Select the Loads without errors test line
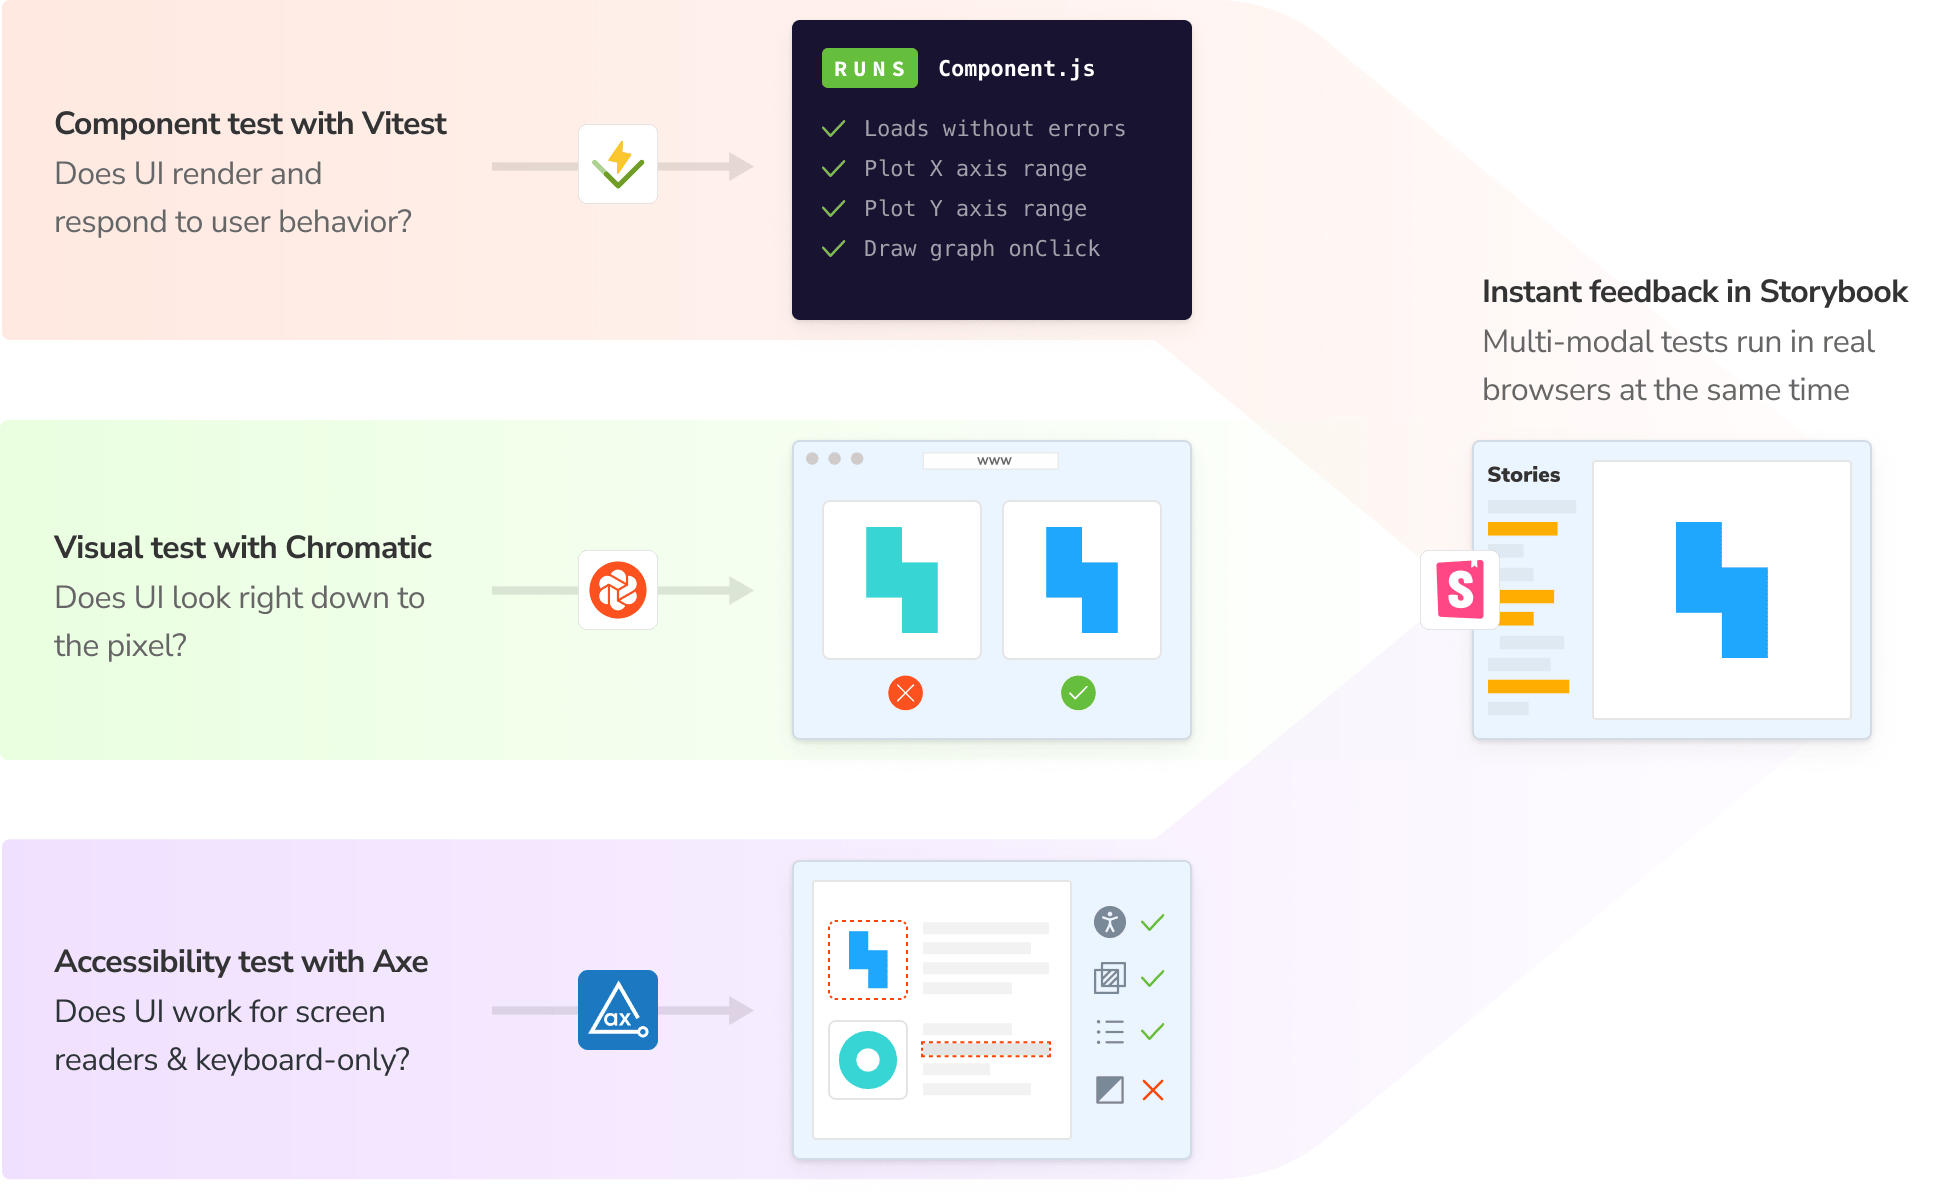Screen dimensions: 1952x1200 click(995, 128)
